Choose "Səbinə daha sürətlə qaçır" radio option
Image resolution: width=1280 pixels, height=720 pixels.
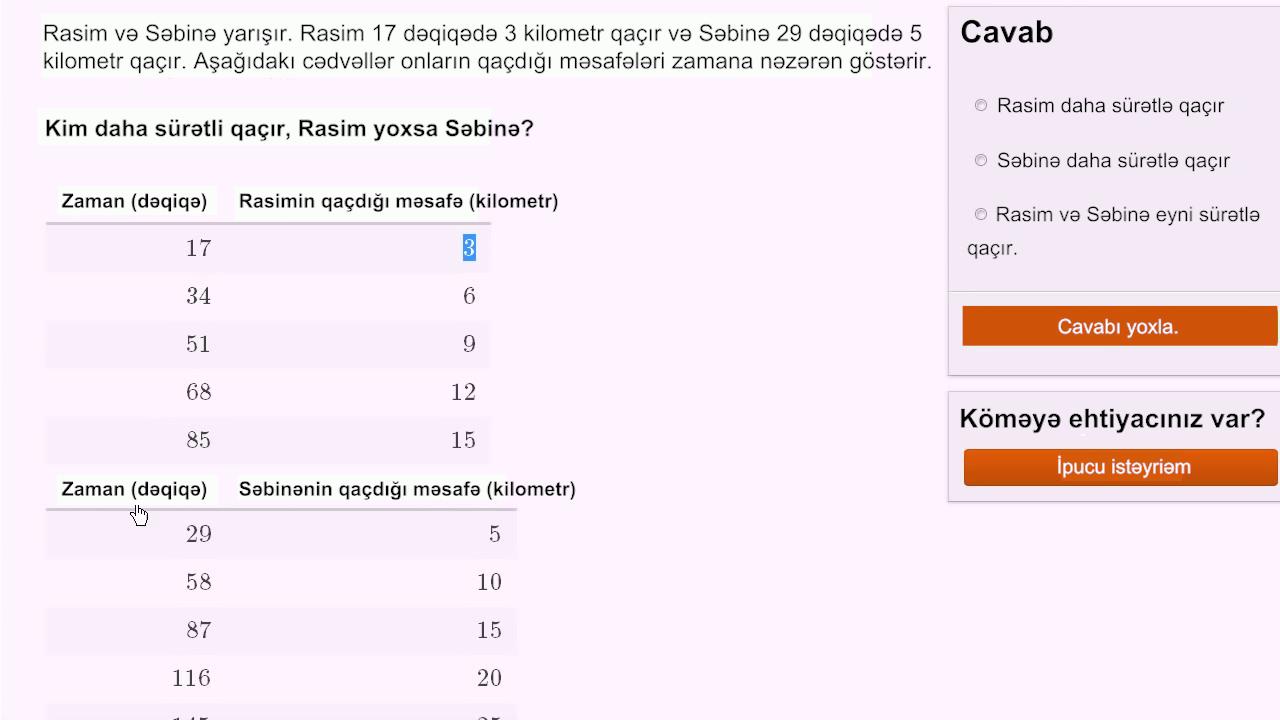pos(981,160)
